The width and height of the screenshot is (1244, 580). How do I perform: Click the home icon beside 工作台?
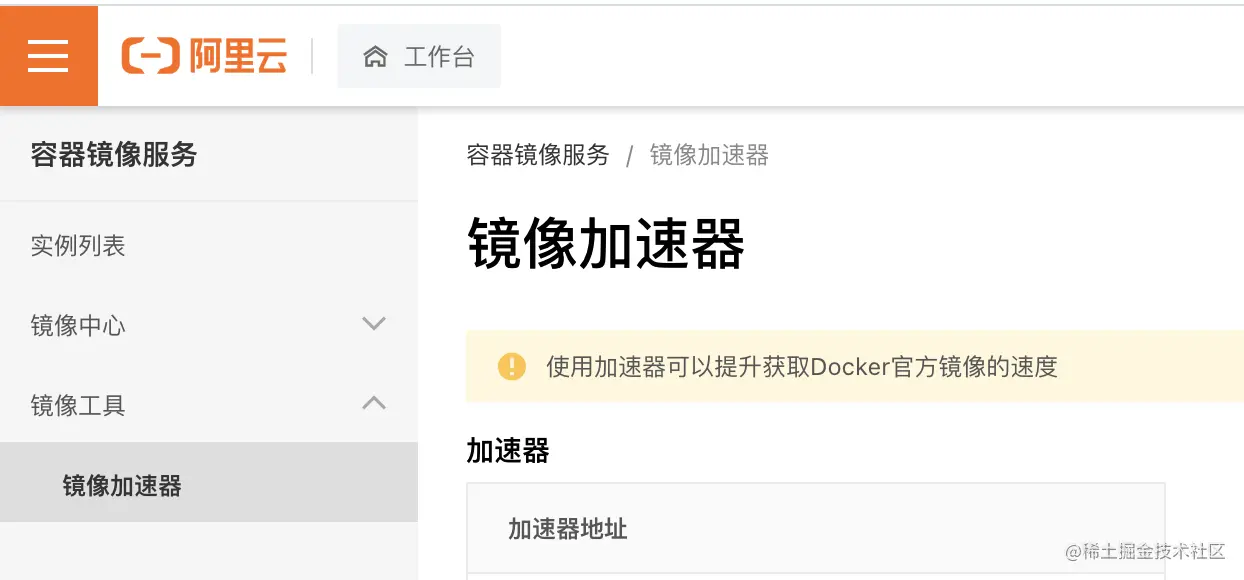[374, 57]
